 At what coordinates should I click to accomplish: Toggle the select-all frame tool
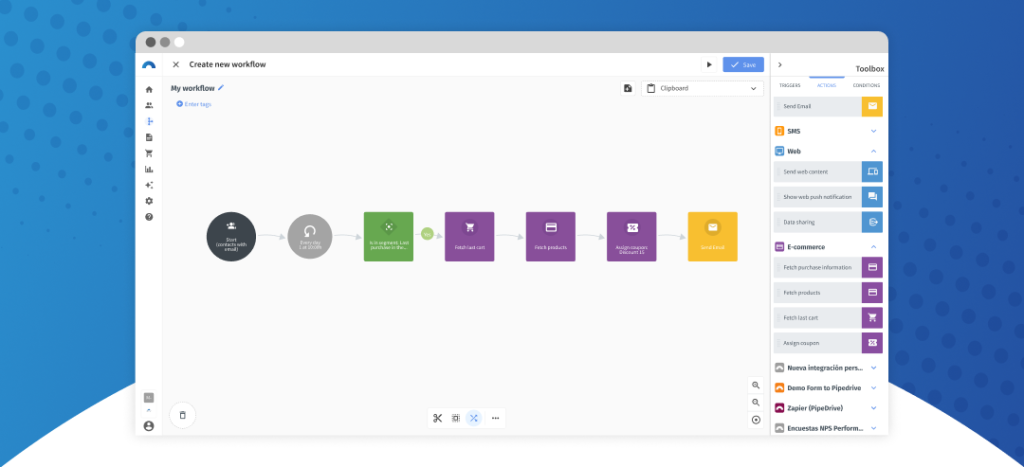[456, 418]
